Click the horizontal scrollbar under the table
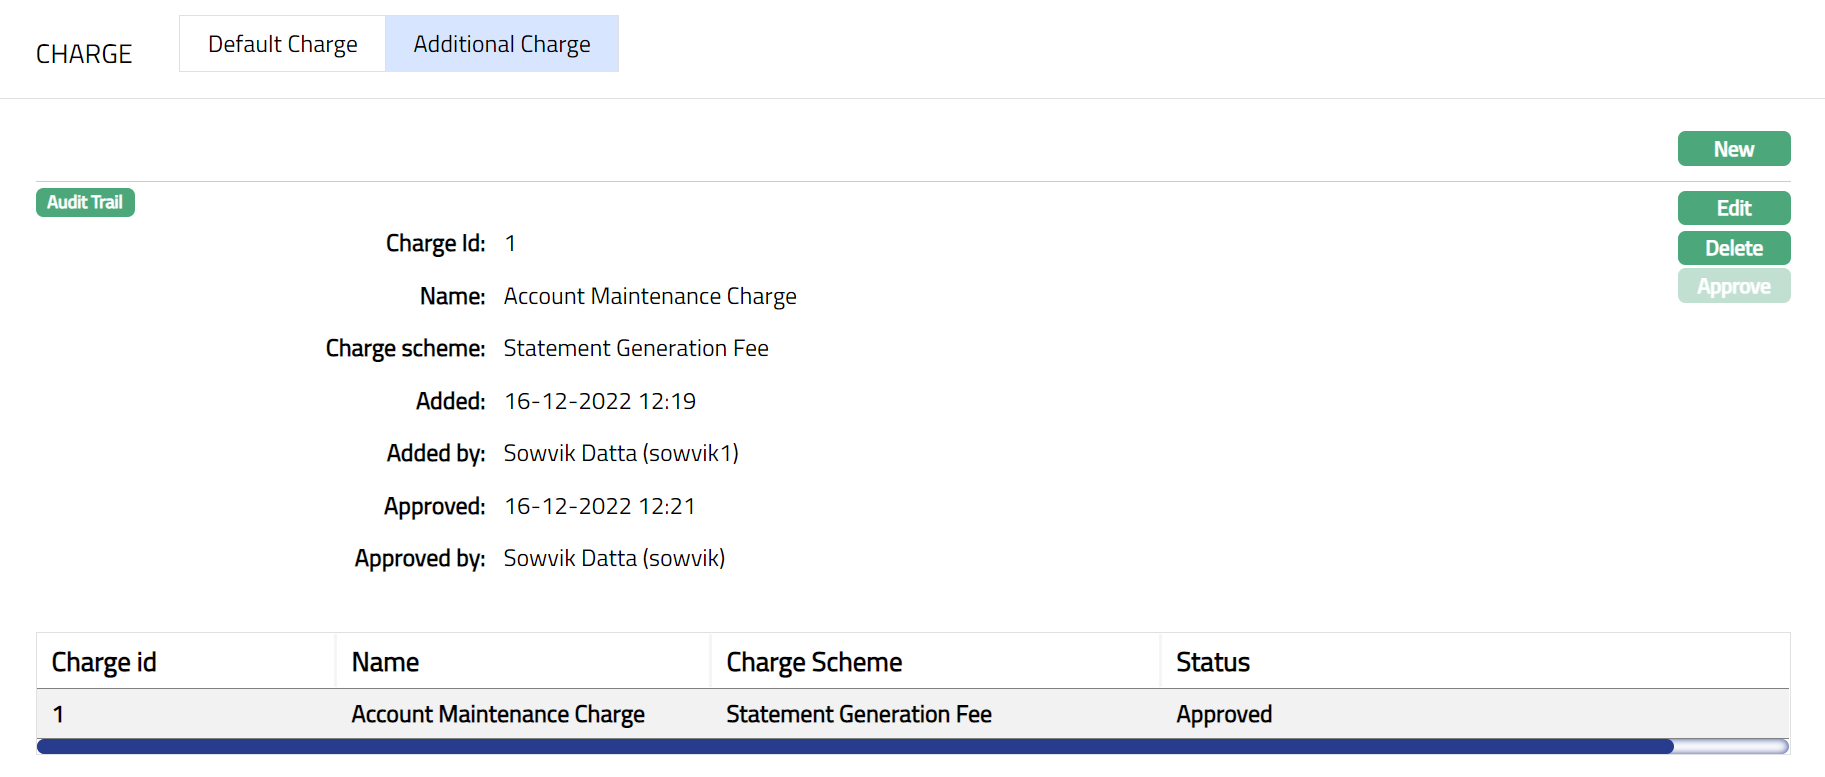The width and height of the screenshot is (1825, 777). [854, 746]
